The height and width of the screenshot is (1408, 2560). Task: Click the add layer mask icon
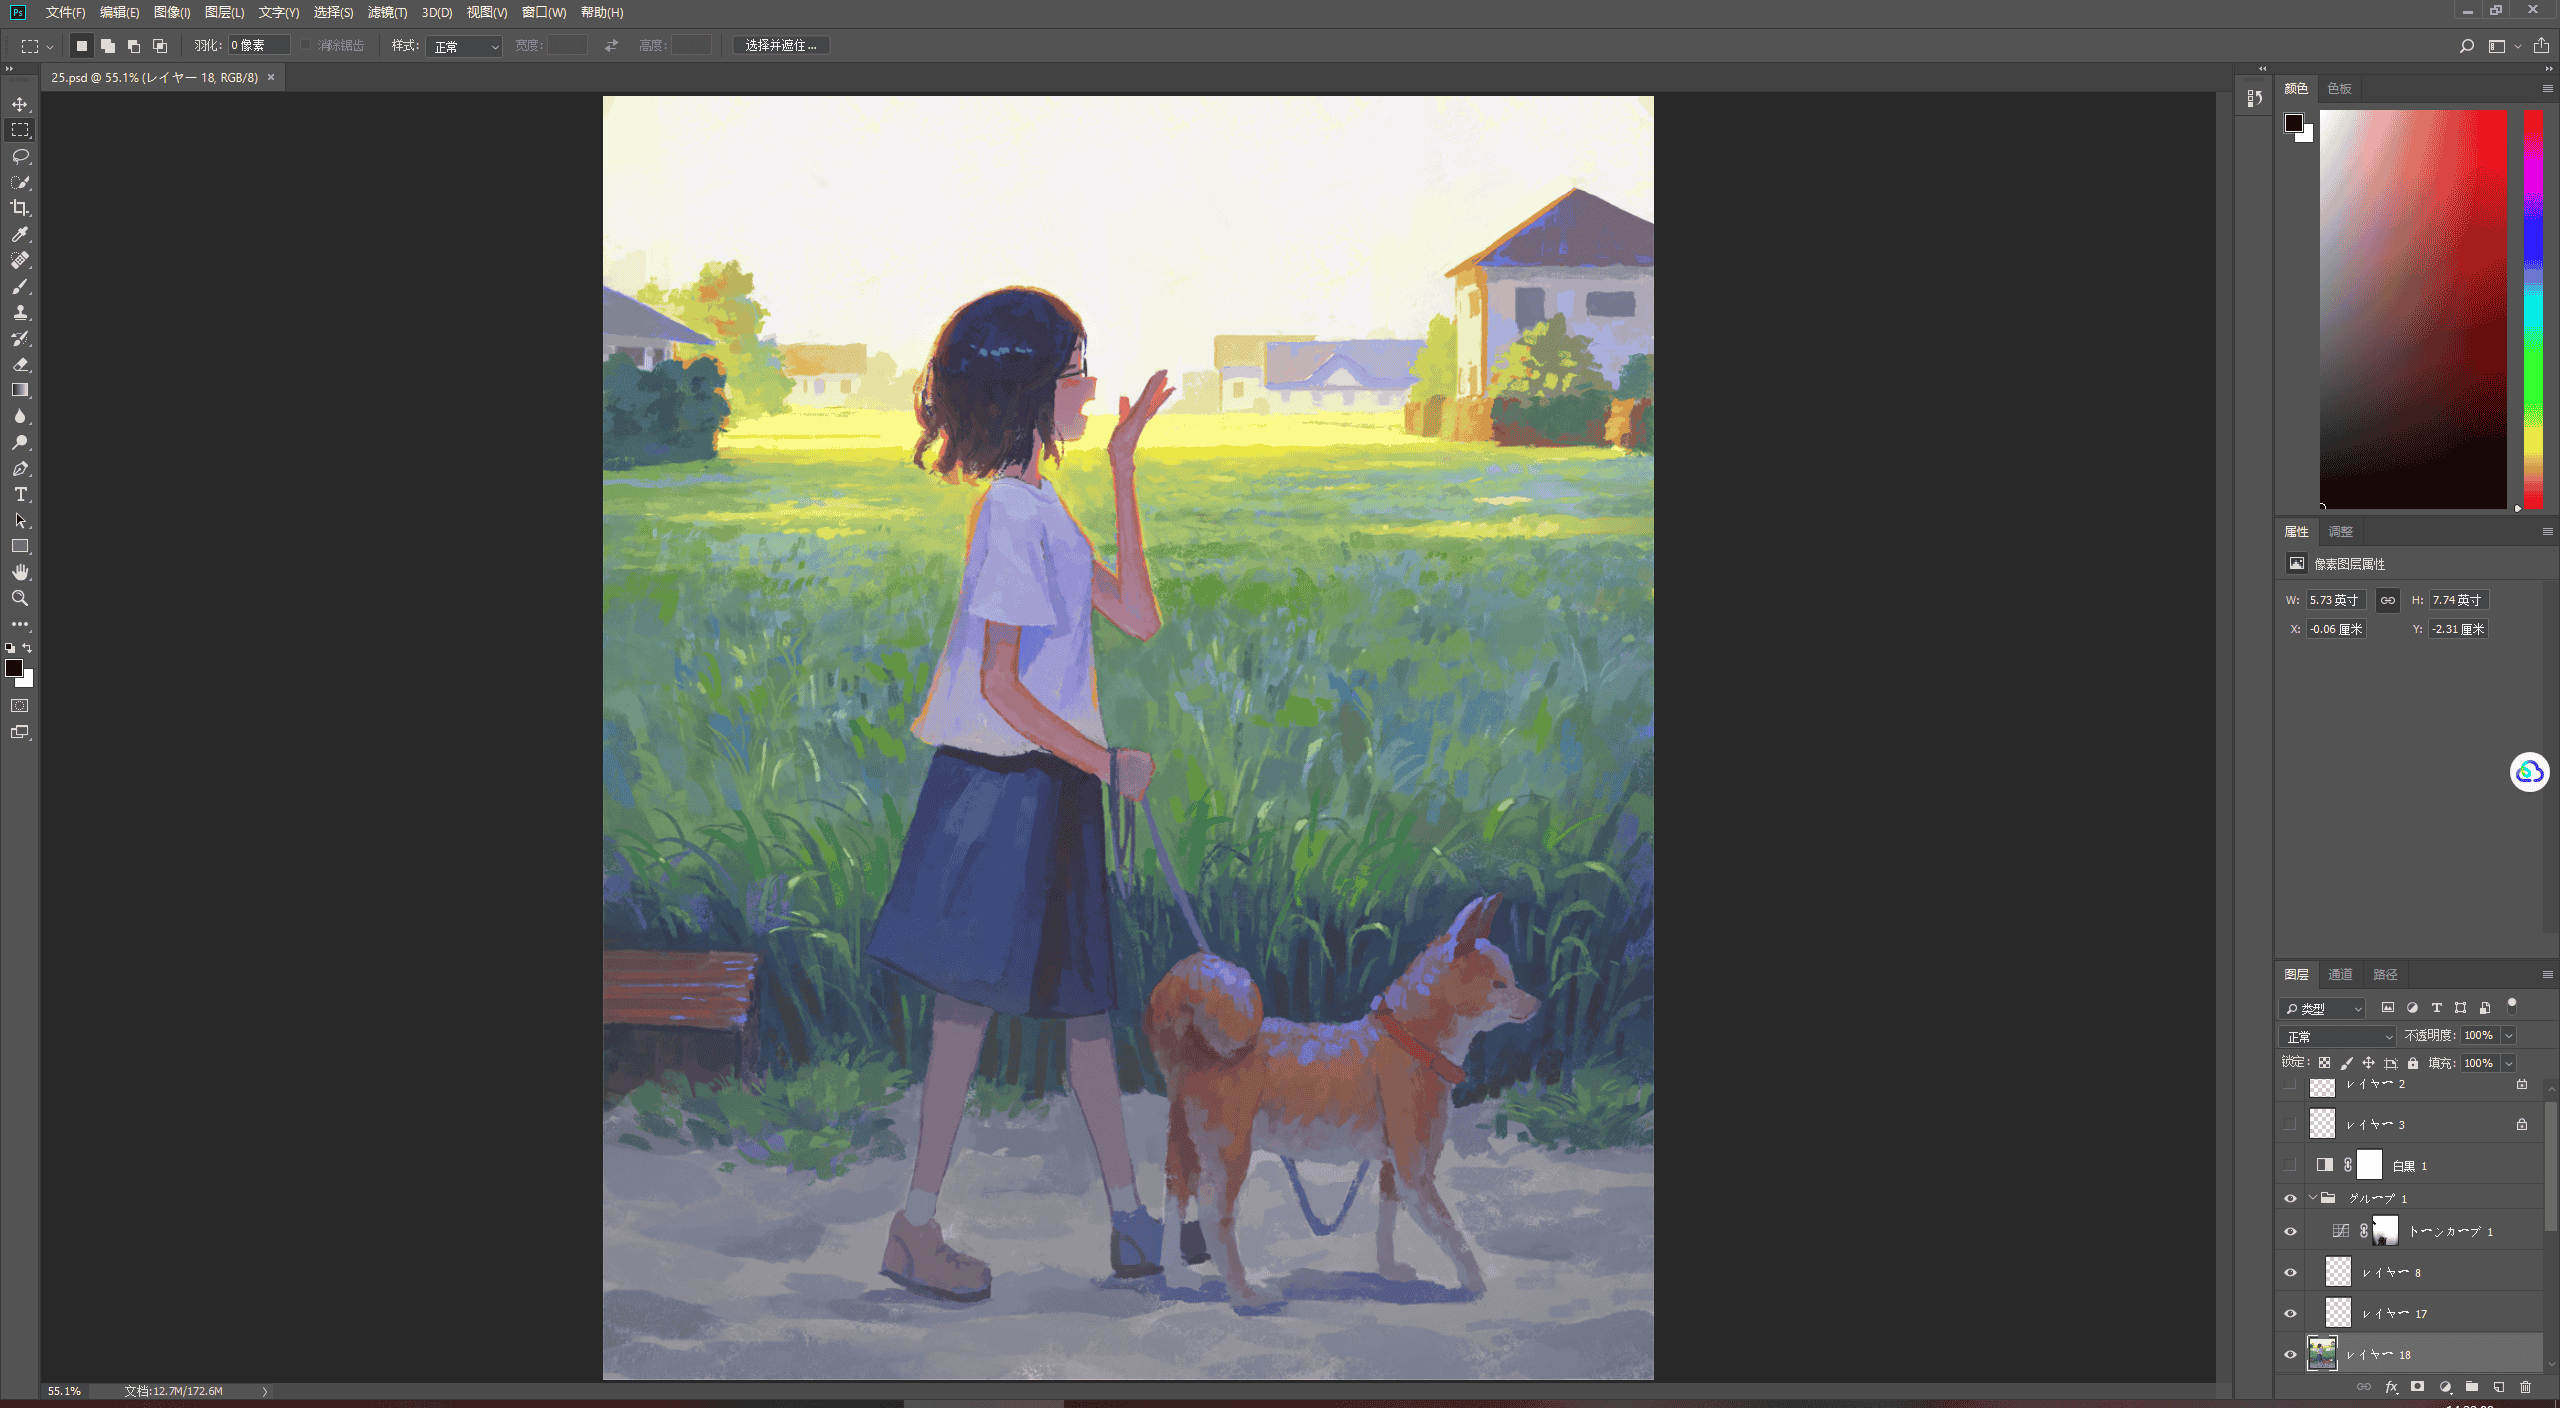point(2418,1387)
